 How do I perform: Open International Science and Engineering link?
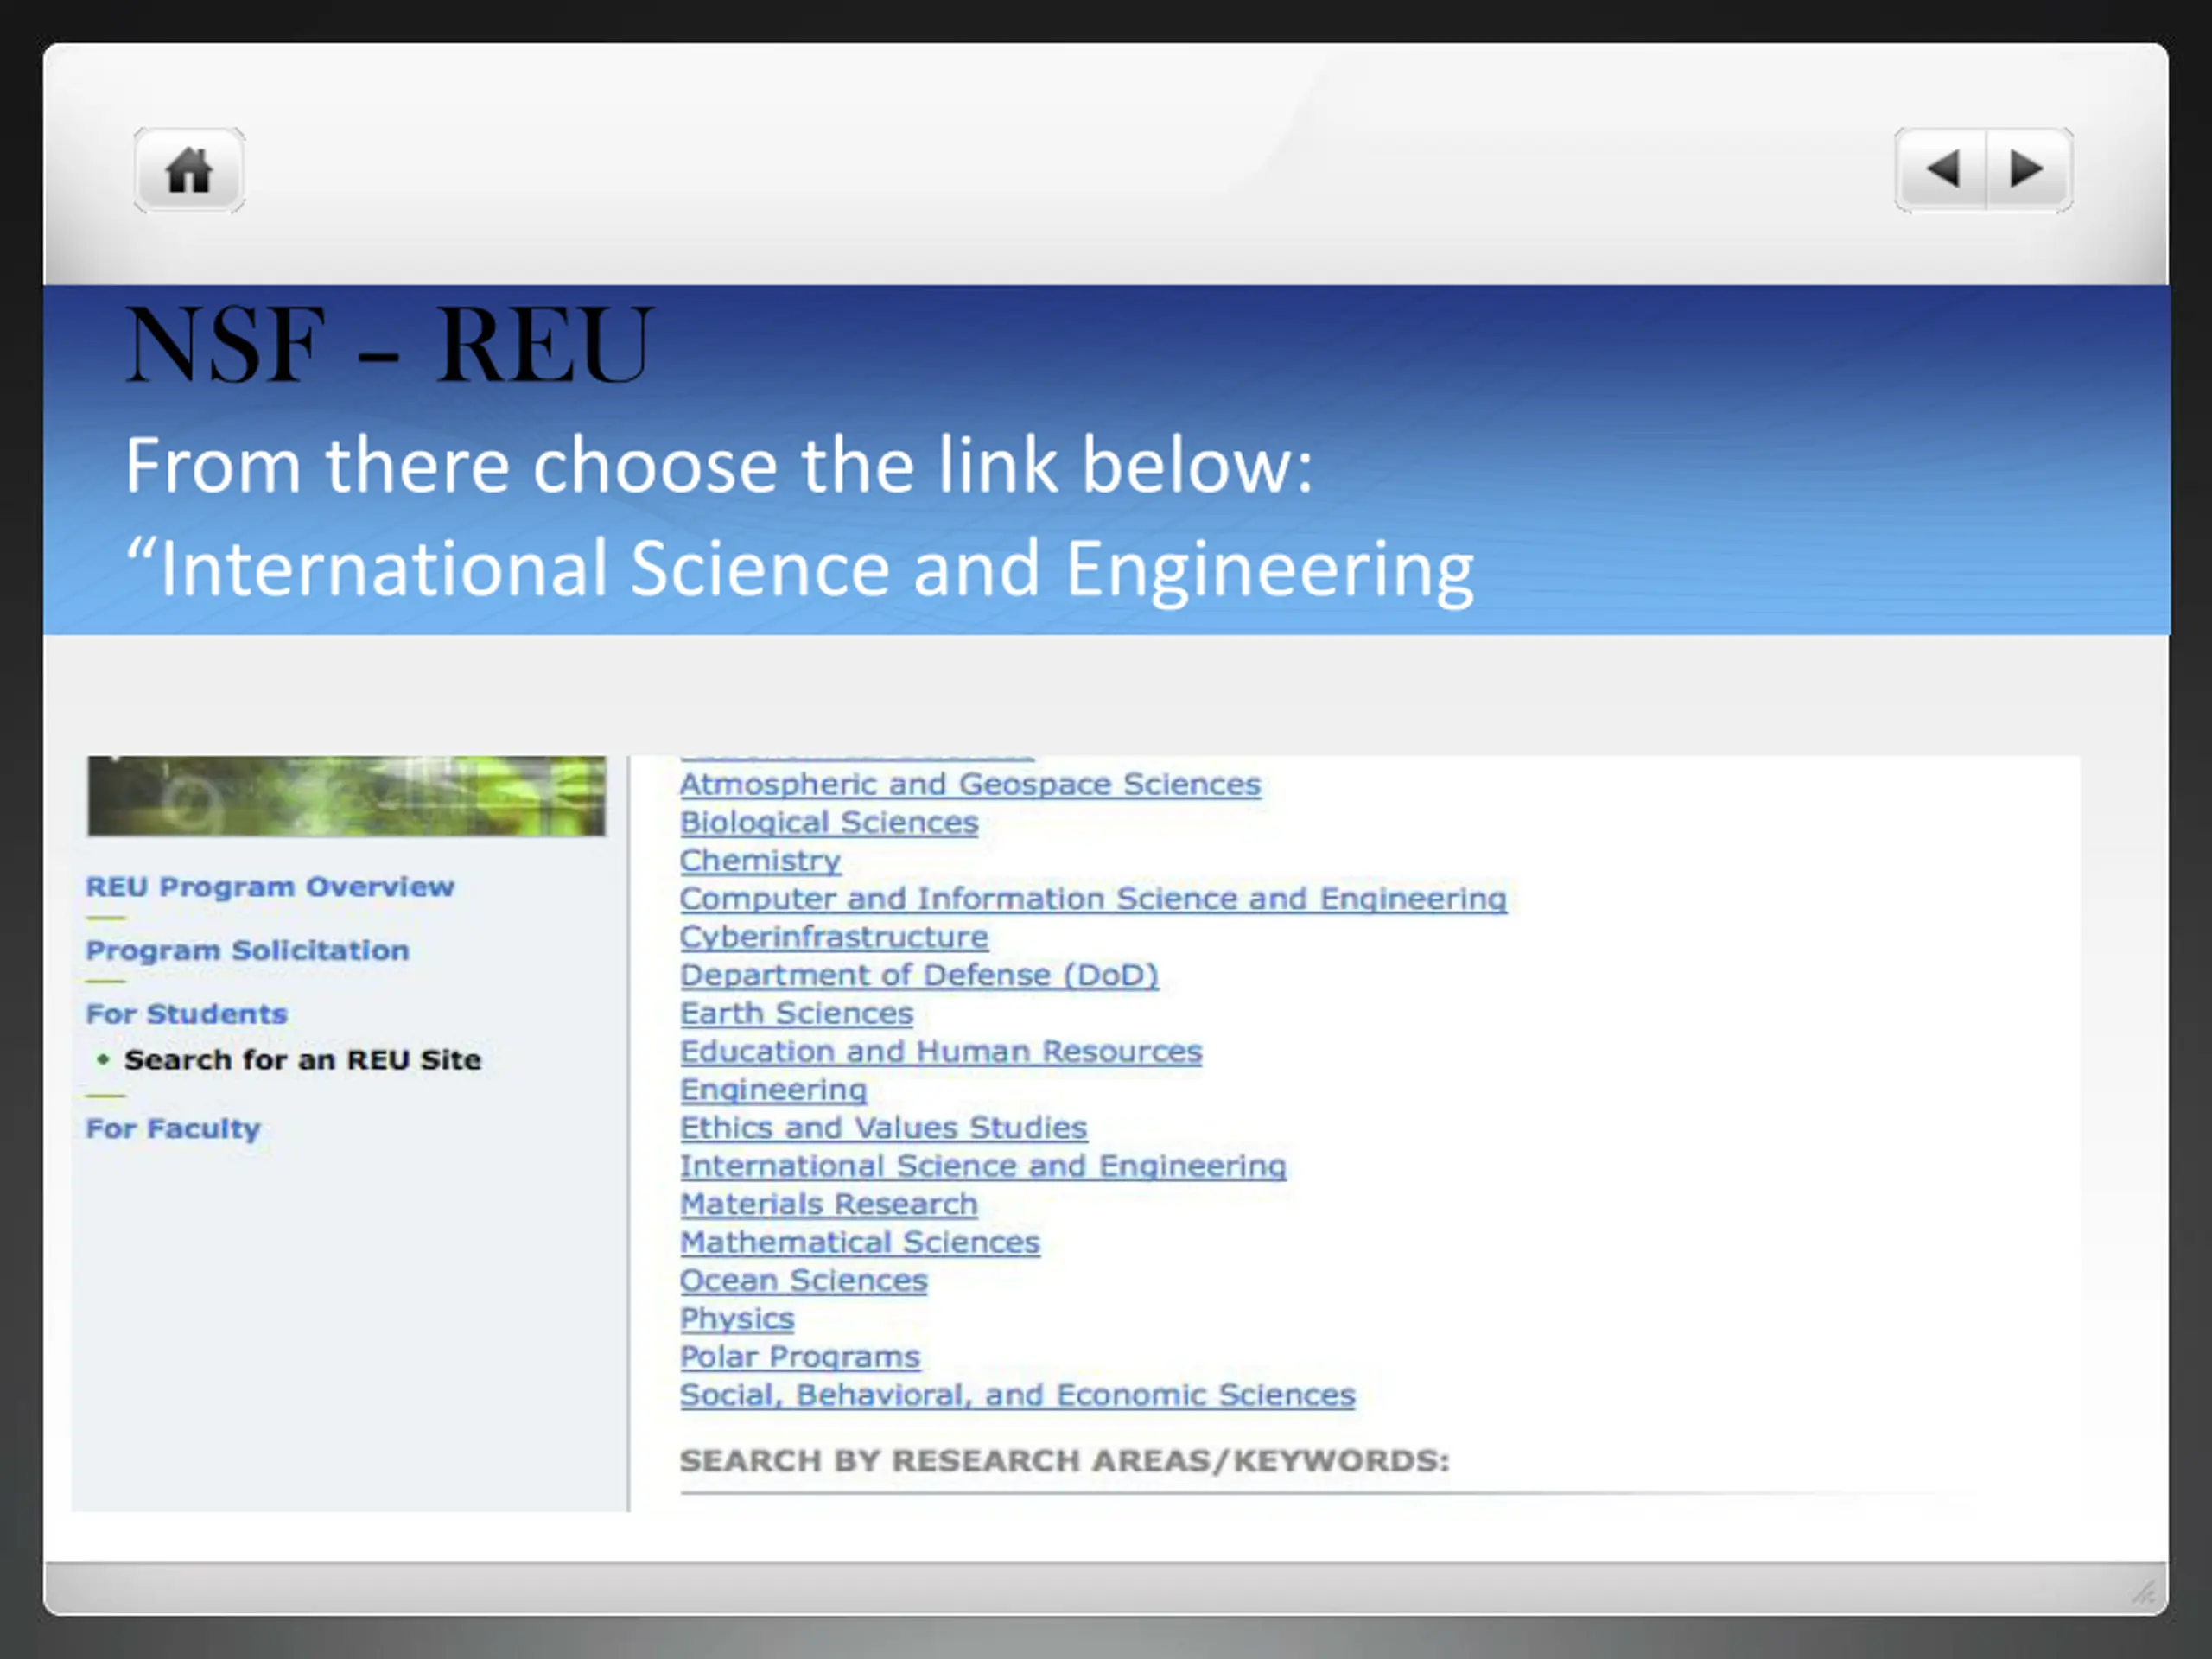pyautogui.click(x=983, y=1166)
